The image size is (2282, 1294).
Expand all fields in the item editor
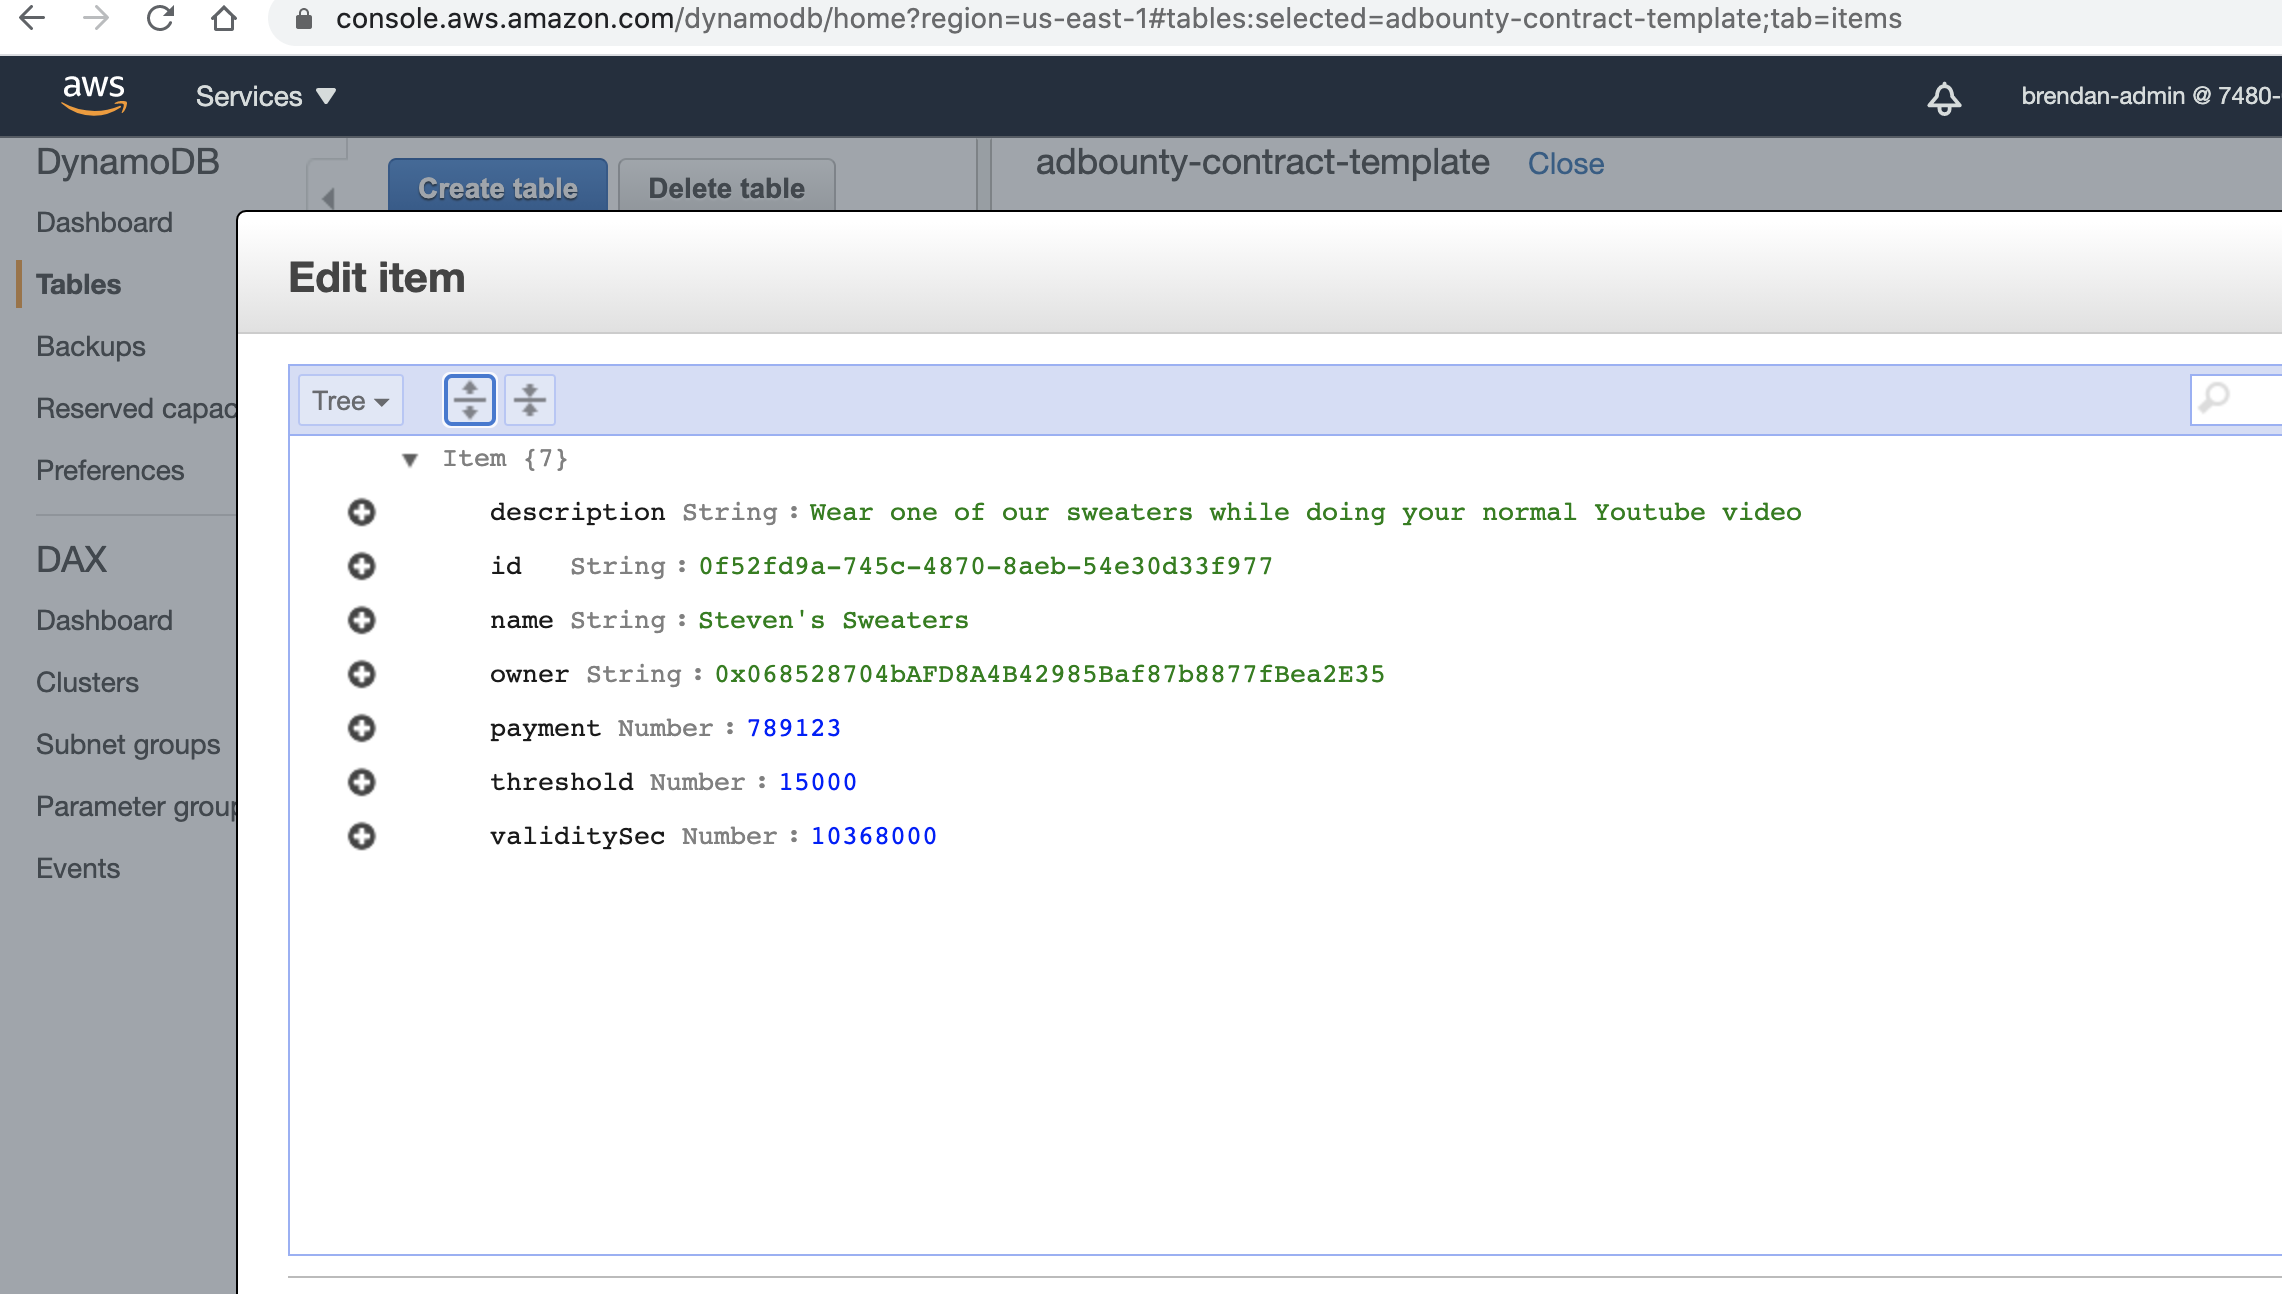[469, 400]
